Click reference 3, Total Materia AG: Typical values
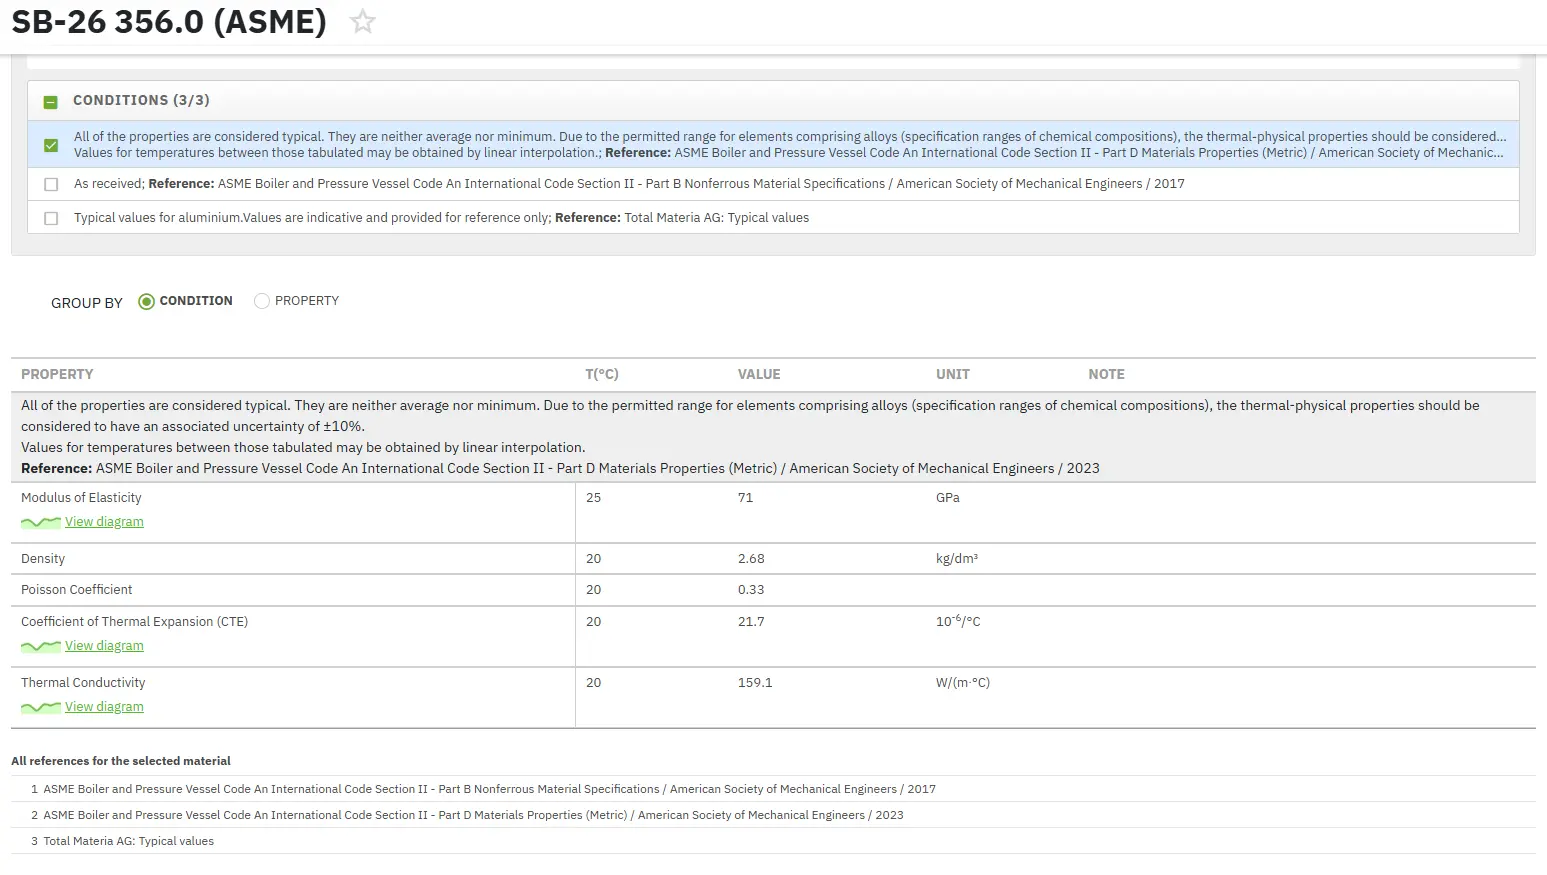 pos(128,841)
